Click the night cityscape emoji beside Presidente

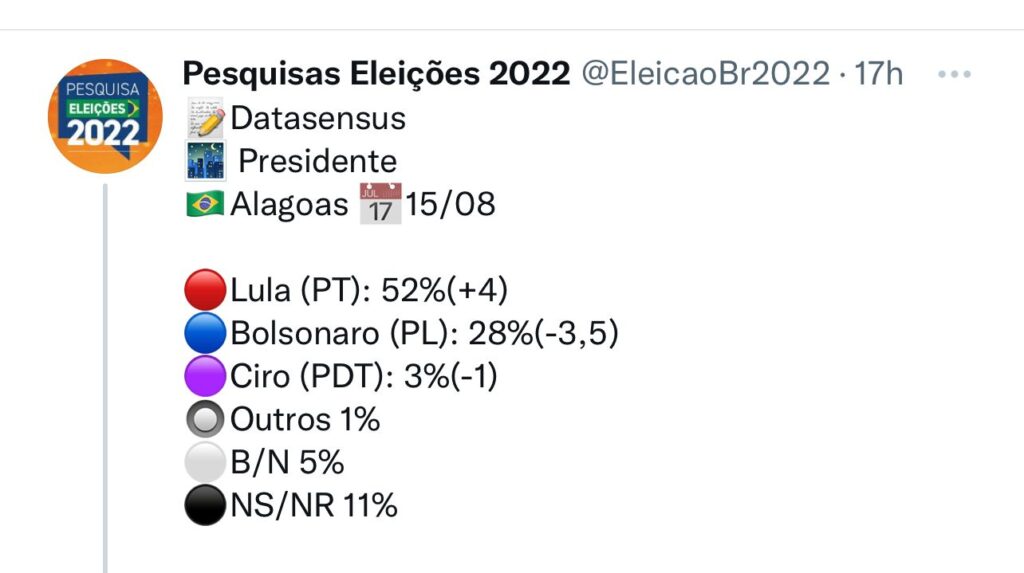(x=205, y=161)
